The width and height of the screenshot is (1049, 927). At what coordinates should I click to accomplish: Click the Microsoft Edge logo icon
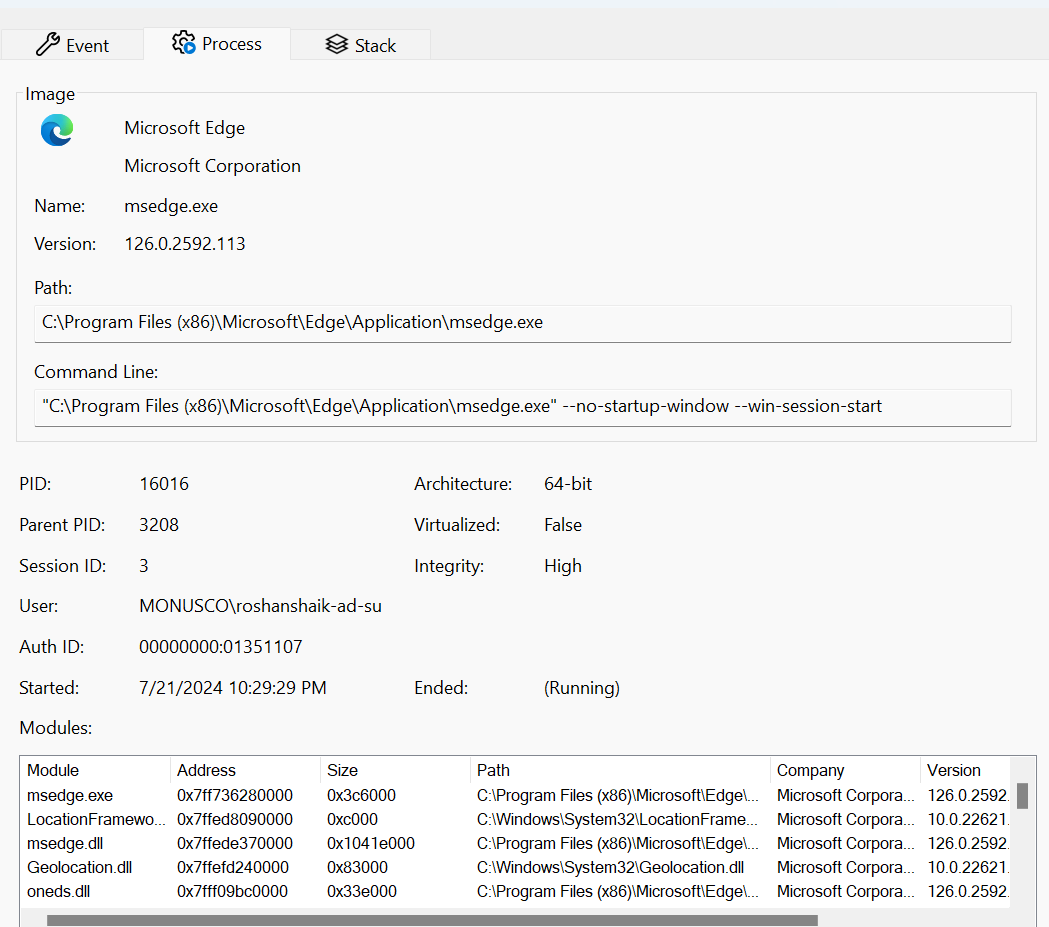pos(57,130)
